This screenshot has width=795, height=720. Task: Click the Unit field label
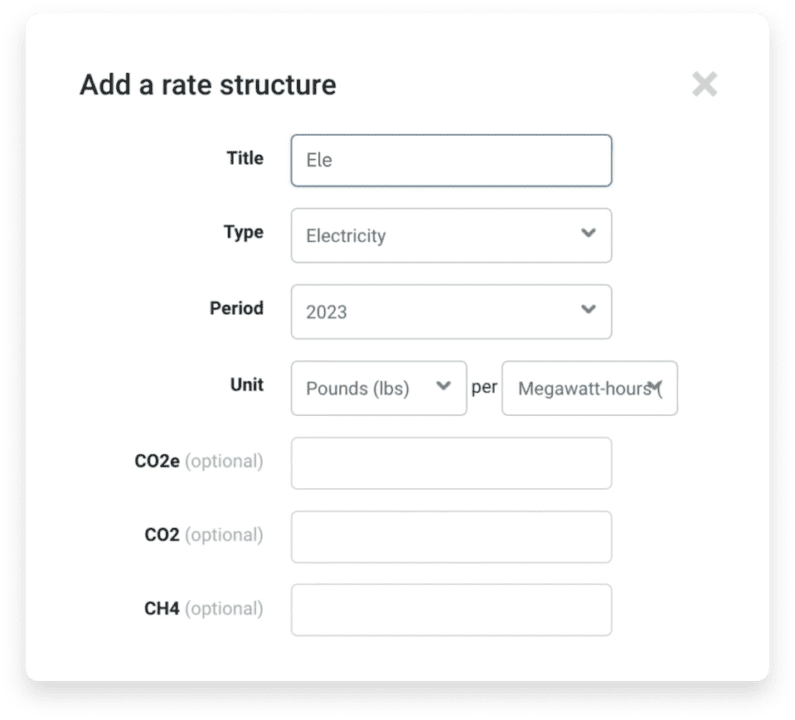coord(246,384)
